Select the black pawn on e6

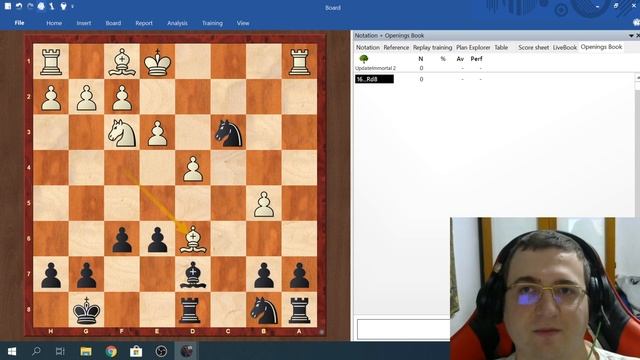(158, 239)
